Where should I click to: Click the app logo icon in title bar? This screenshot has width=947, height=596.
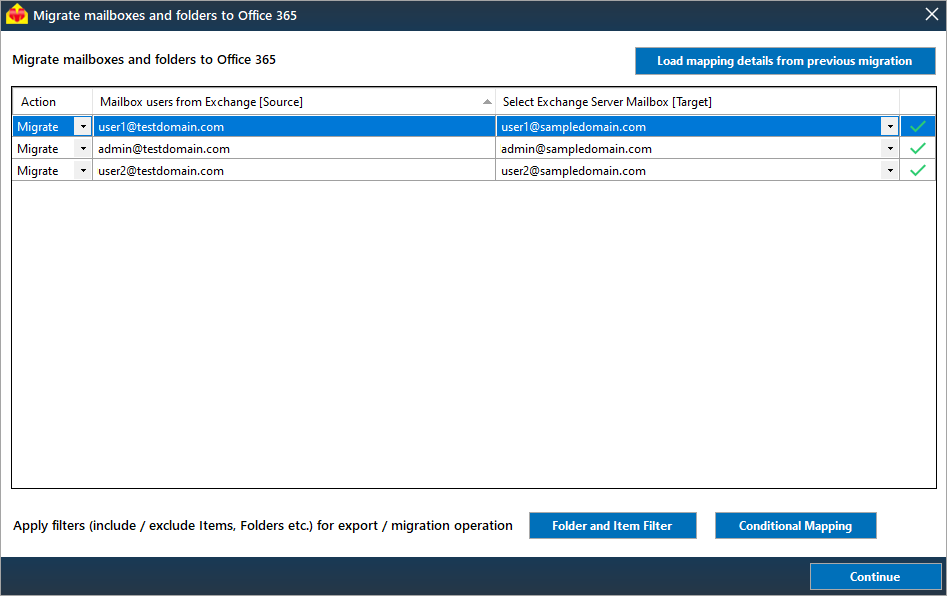(x=17, y=15)
